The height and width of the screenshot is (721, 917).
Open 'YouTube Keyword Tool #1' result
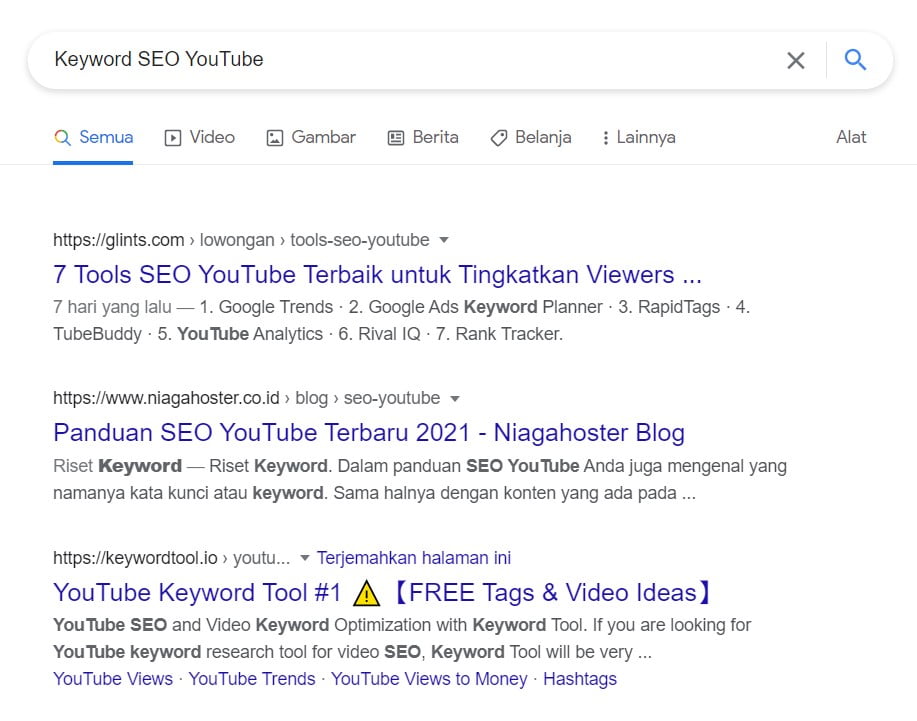[383, 593]
